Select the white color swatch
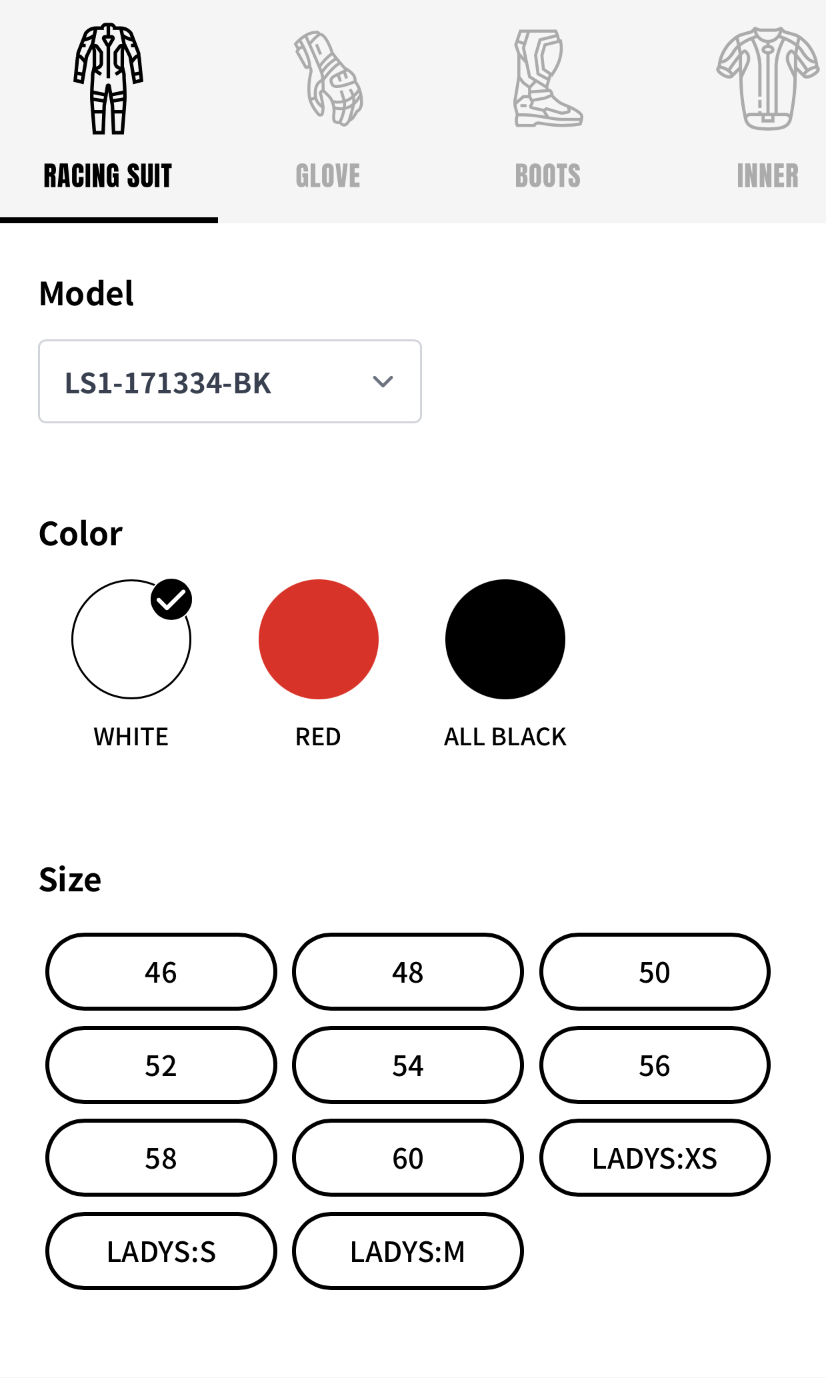This screenshot has height=1378, width=826. tap(131, 640)
